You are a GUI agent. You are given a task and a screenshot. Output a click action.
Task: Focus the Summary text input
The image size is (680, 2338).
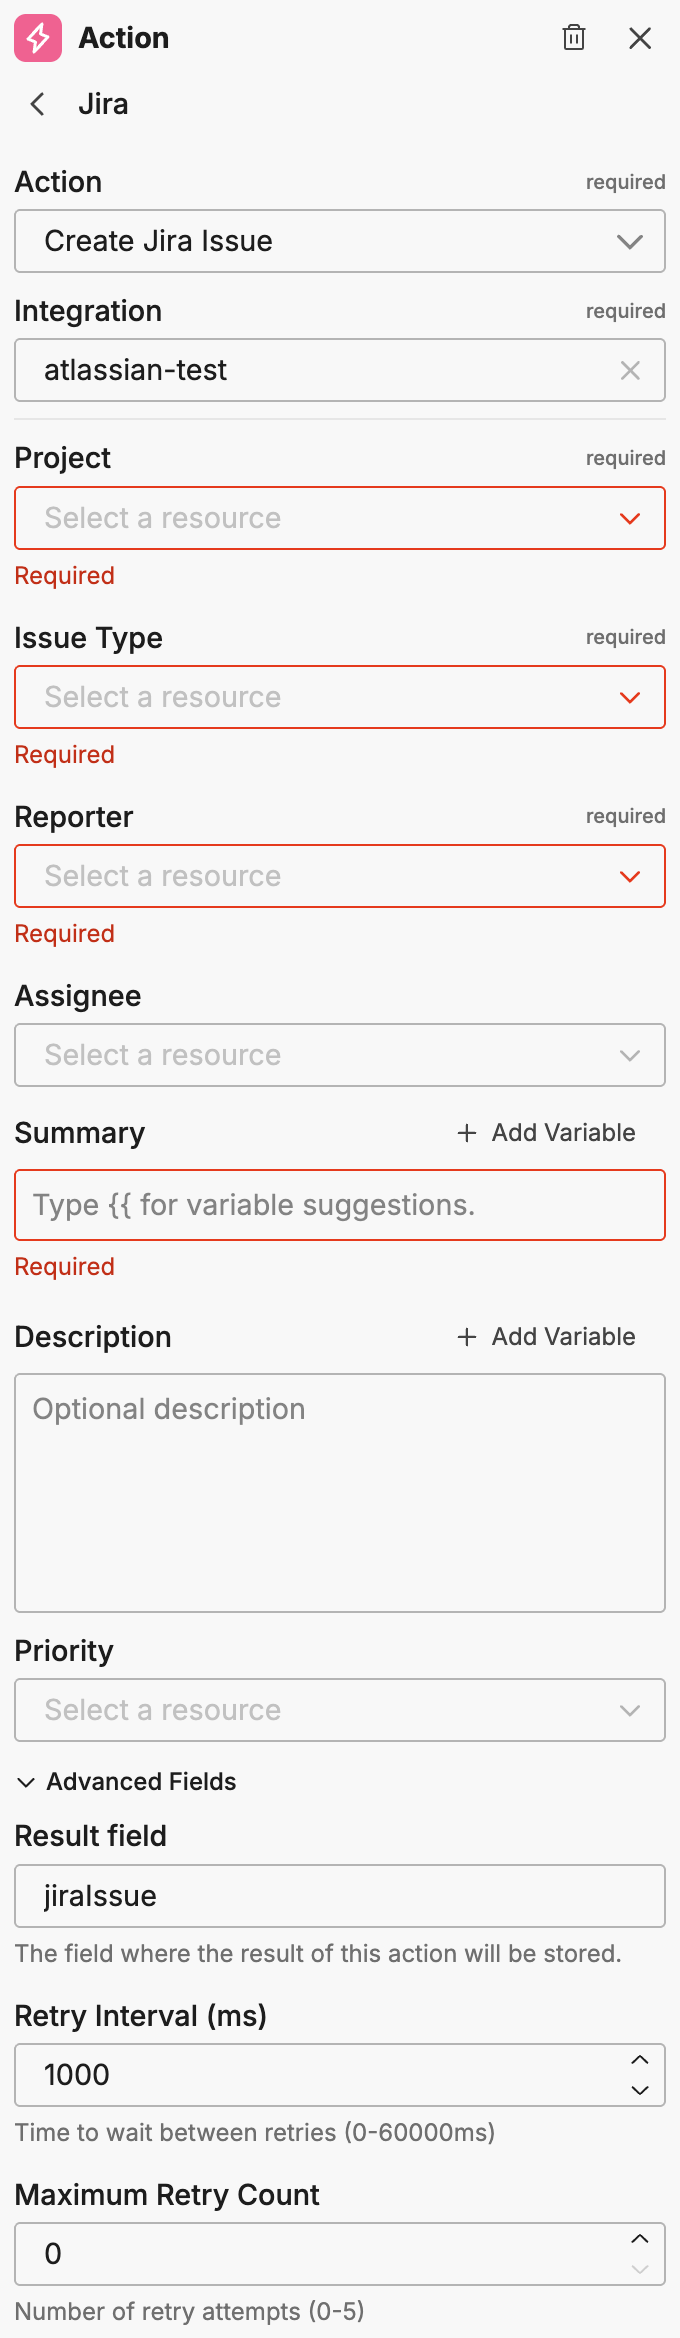point(340,1205)
